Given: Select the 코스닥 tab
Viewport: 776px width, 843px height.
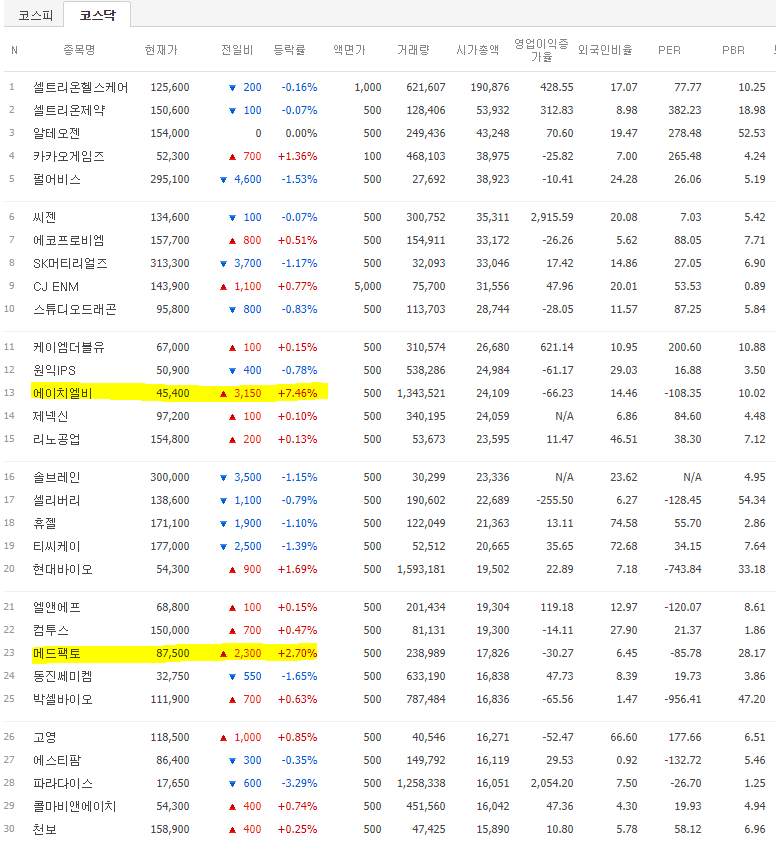Looking at the screenshot, I should tap(97, 15).
